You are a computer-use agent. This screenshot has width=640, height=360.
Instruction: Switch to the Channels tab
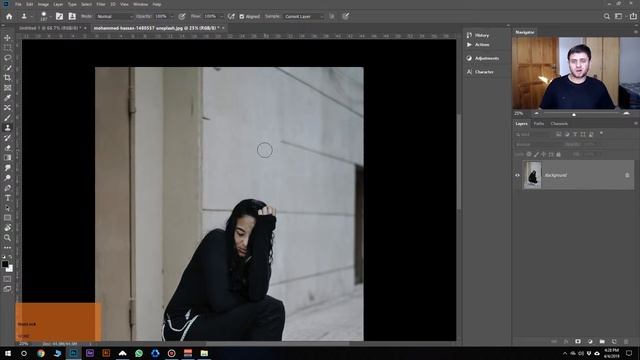[559, 123]
